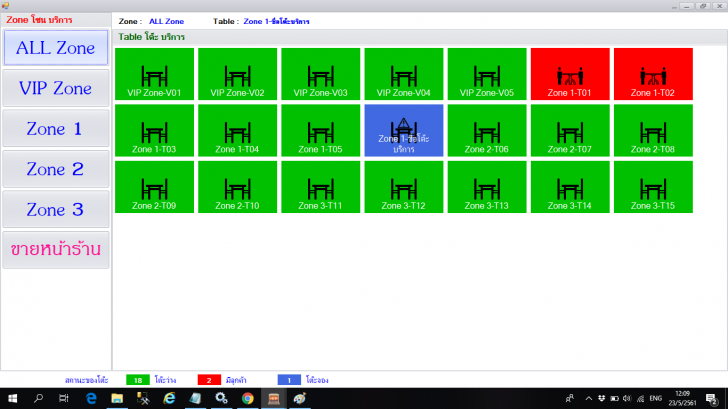Show ALL Zone tables

tap(56, 48)
